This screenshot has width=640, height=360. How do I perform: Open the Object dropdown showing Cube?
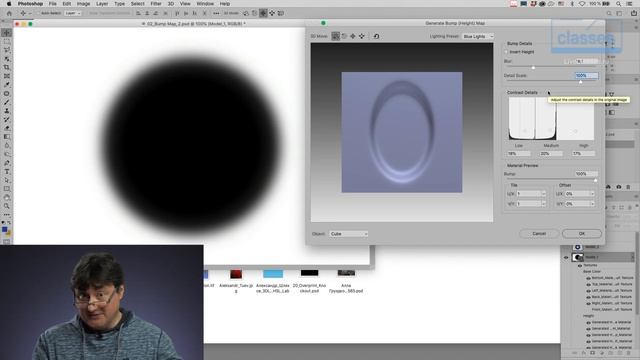(349, 234)
